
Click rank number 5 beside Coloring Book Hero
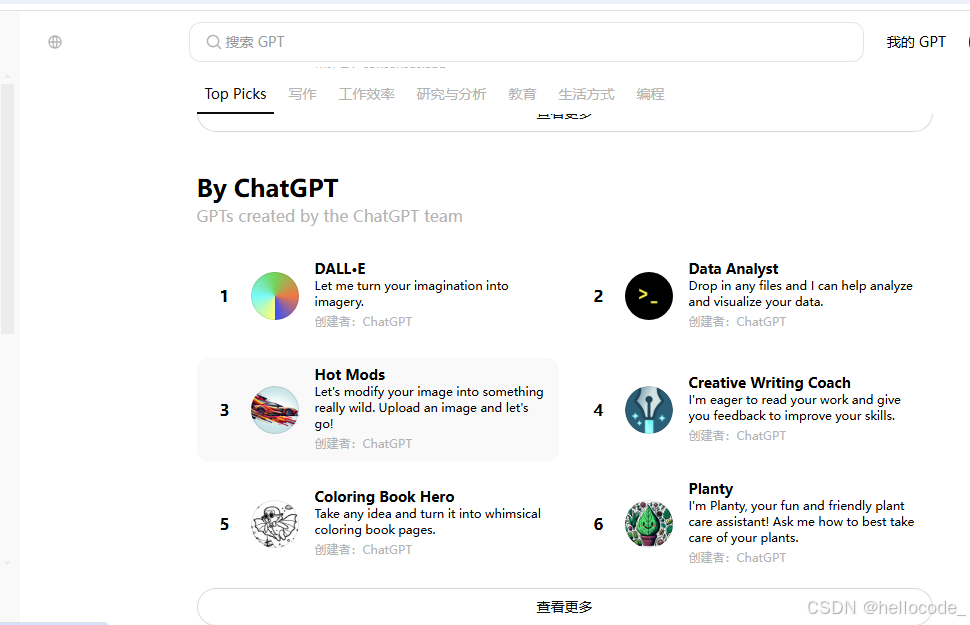point(224,524)
